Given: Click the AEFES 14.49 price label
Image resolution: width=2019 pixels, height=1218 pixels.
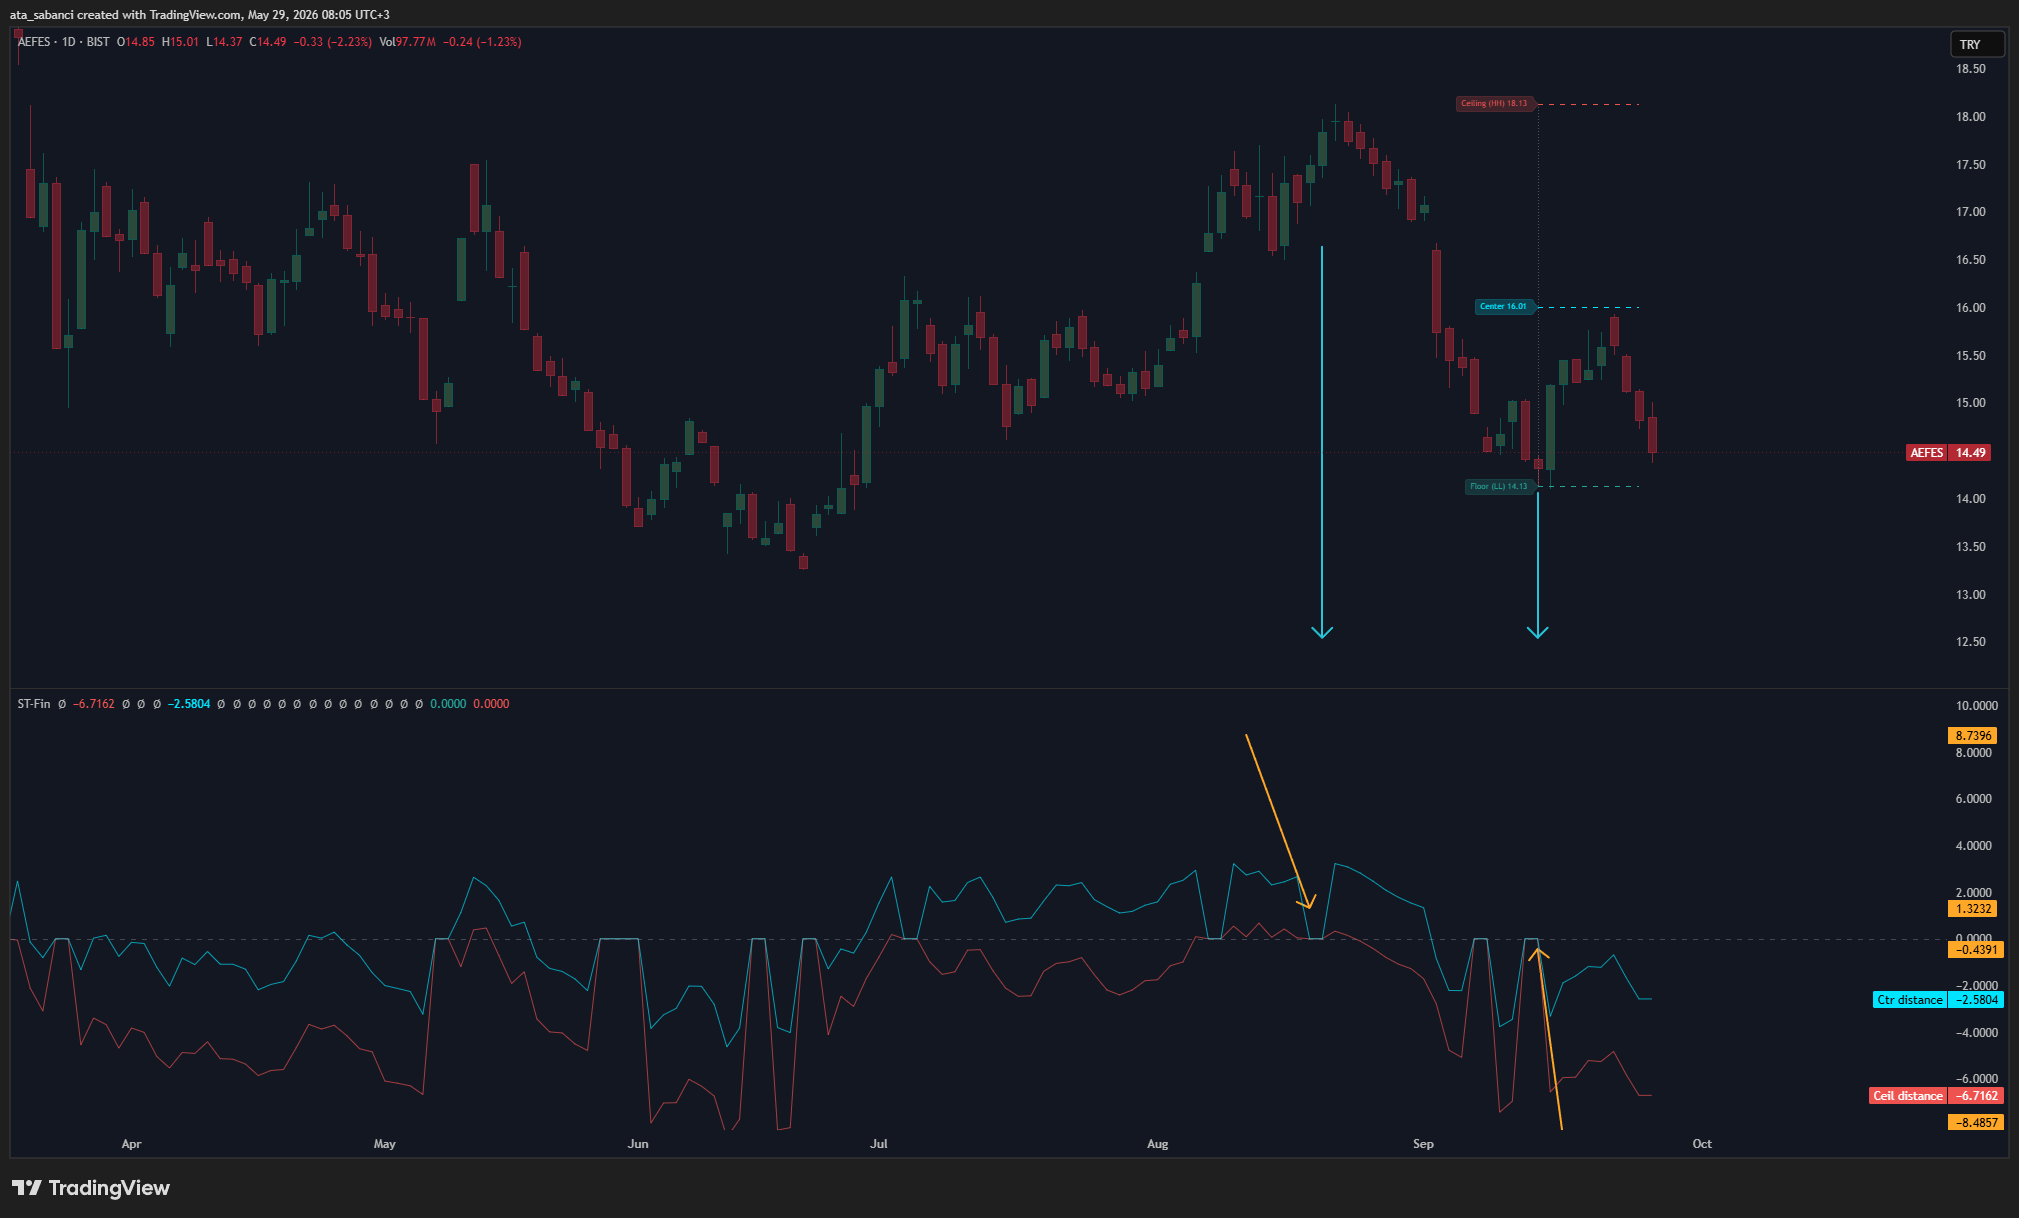Looking at the screenshot, I should [1948, 453].
